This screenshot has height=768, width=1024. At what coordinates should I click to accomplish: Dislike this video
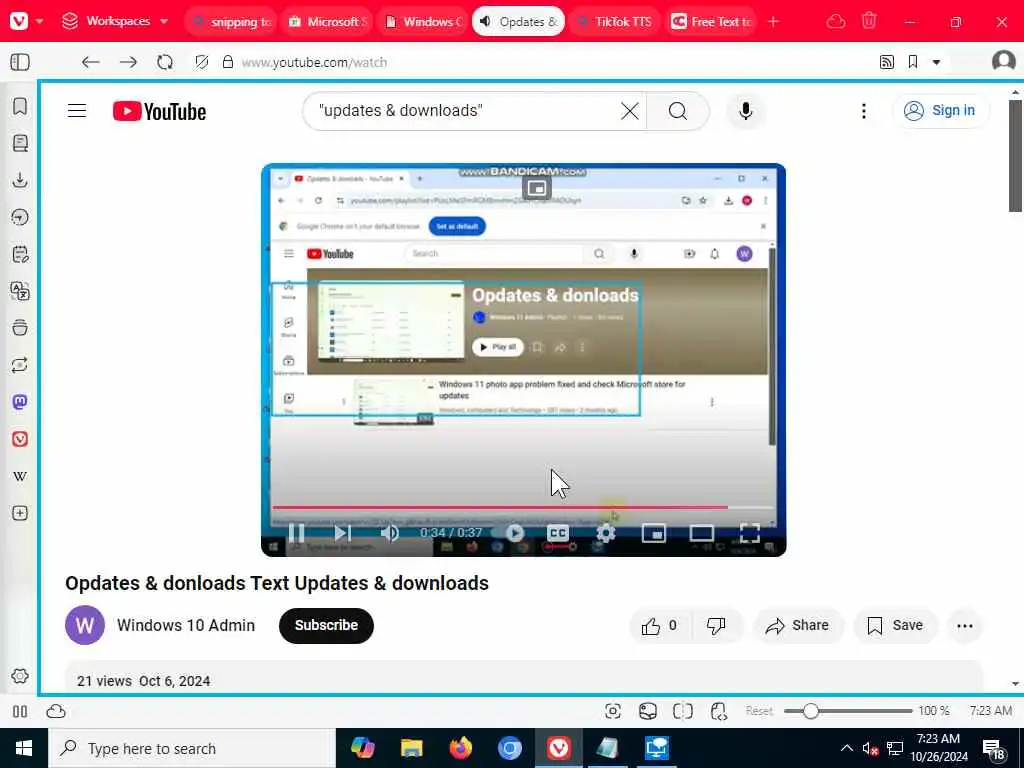coord(716,626)
